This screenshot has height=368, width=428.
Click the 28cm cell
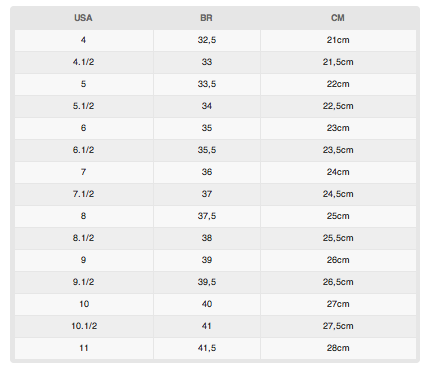tap(338, 348)
